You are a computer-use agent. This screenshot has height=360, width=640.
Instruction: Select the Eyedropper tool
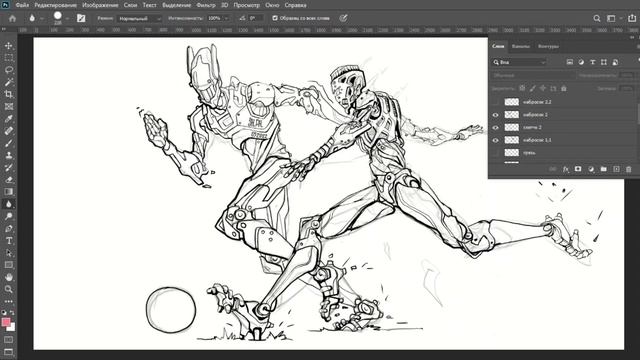point(9,119)
